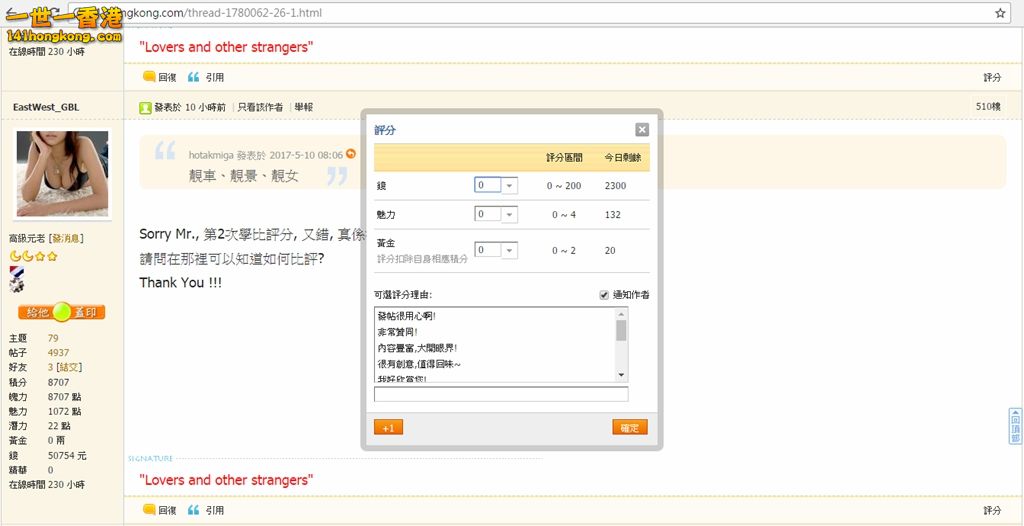Screen dimensions: 1024x526
Task: Expand the 黃金 score dropdown
Action: 509,250
